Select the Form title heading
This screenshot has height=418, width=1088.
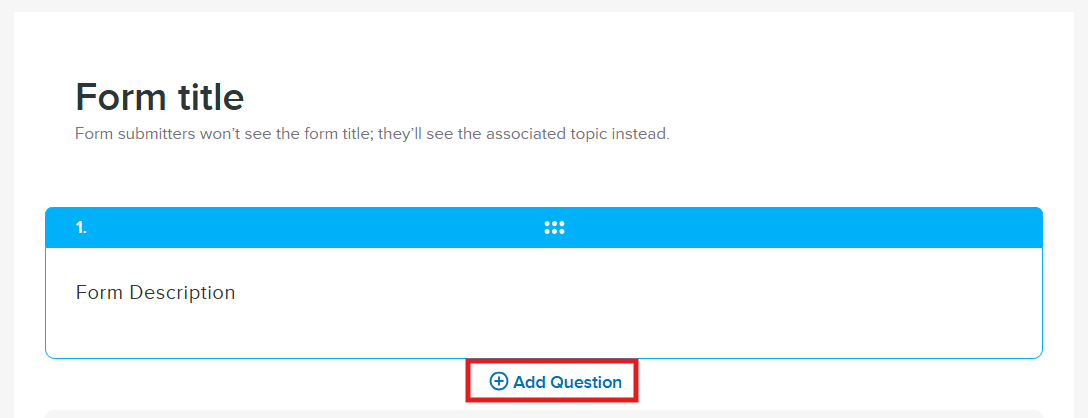click(x=159, y=97)
